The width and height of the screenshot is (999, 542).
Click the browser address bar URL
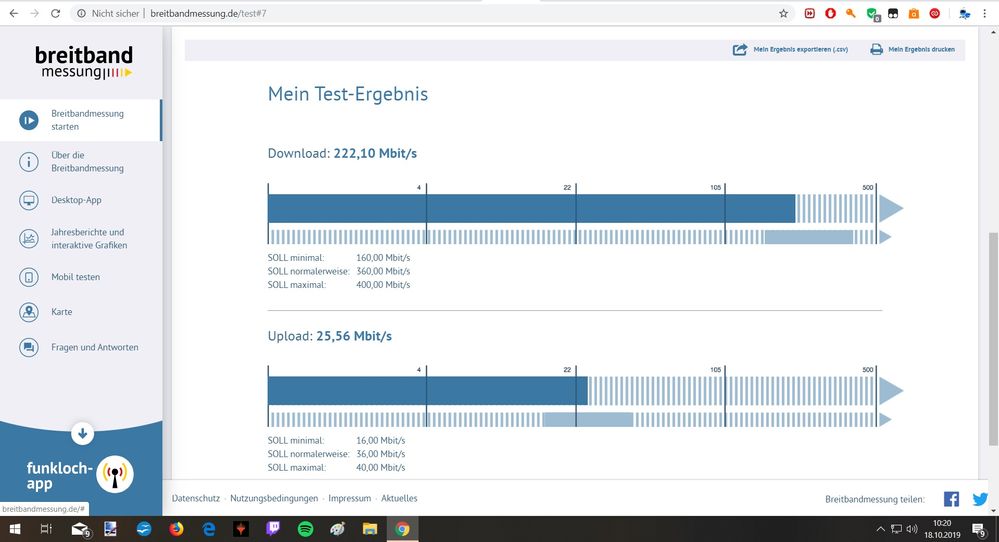[x=208, y=13]
